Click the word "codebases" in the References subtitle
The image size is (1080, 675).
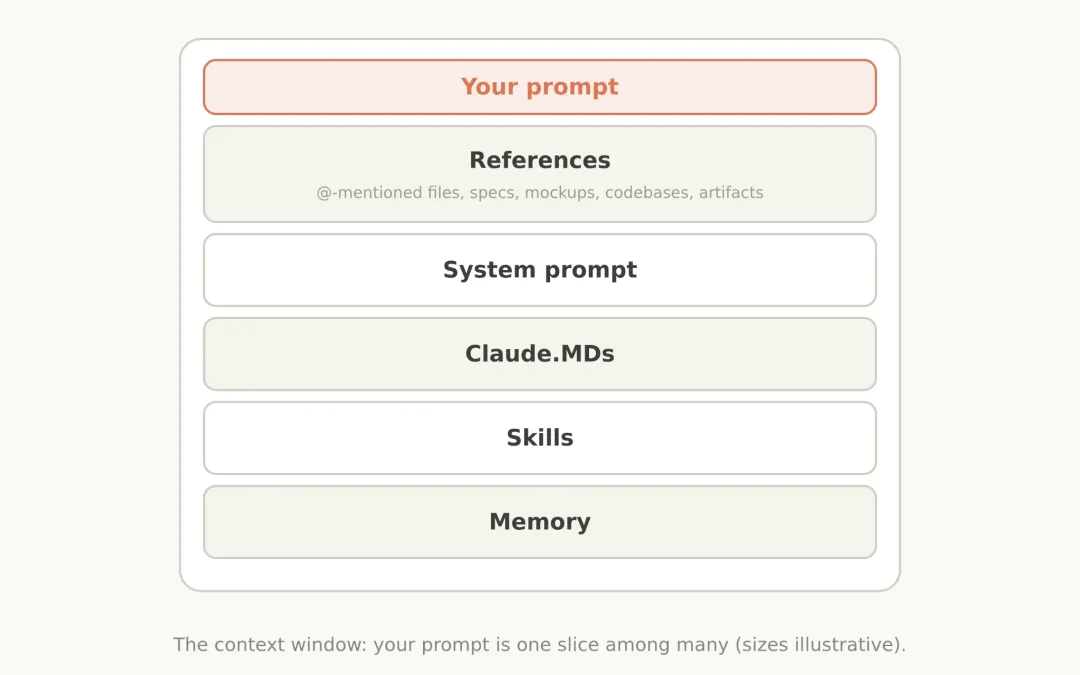(645, 193)
